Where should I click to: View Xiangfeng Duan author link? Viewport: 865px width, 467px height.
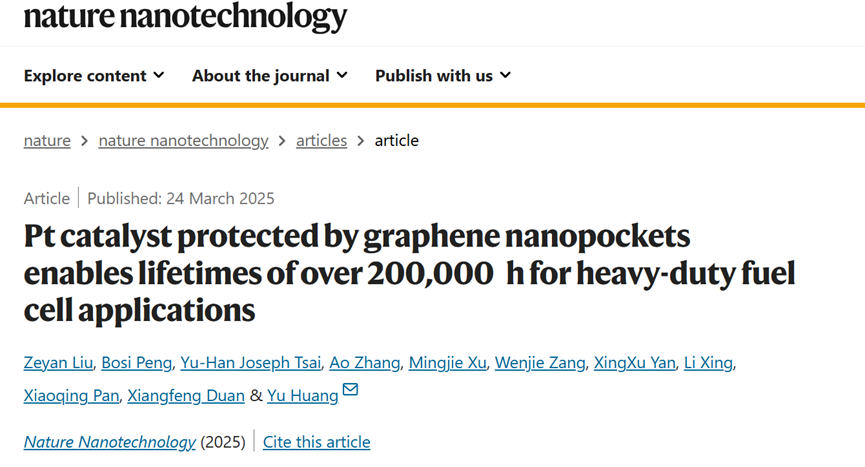pos(186,395)
